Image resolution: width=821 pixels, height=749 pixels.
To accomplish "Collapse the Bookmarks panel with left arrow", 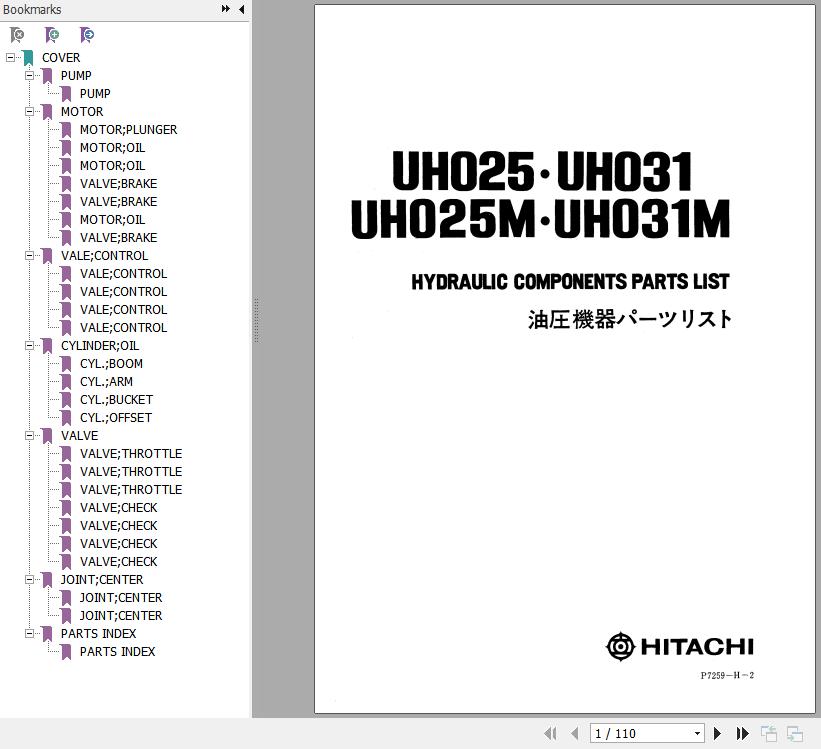I will (x=241, y=9).
